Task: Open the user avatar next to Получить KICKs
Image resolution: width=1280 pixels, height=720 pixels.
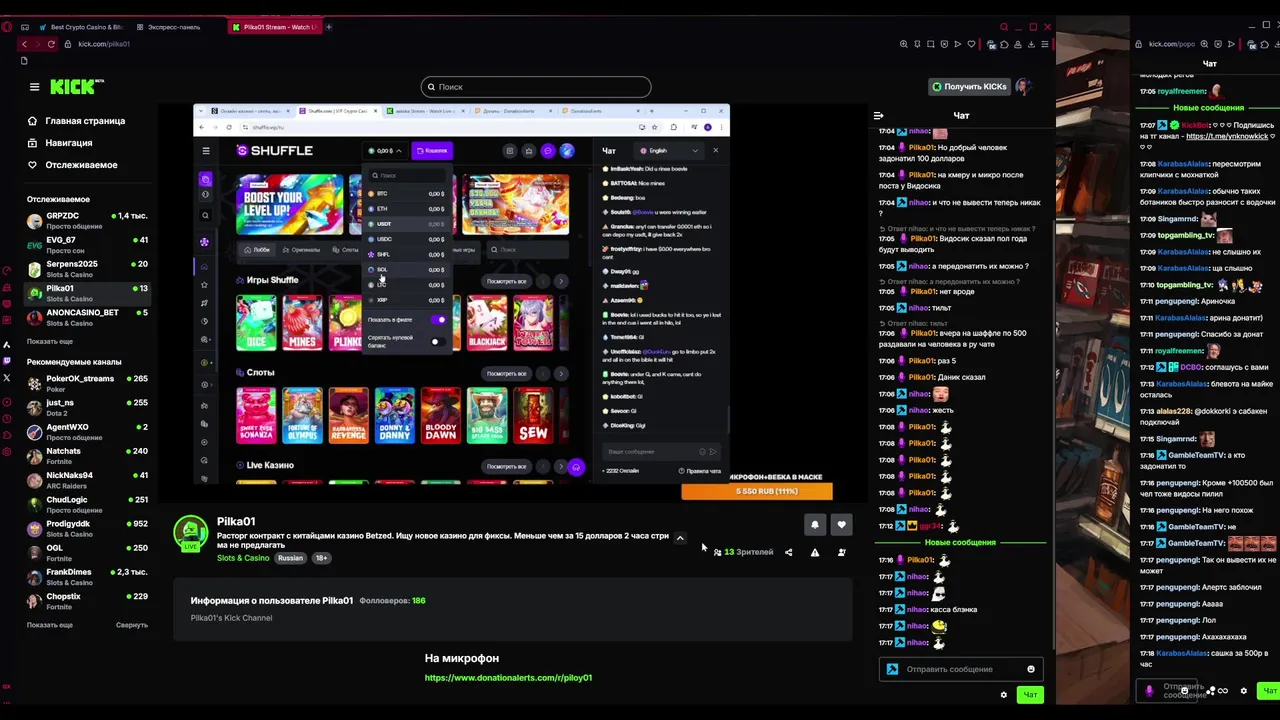Action: (1023, 87)
